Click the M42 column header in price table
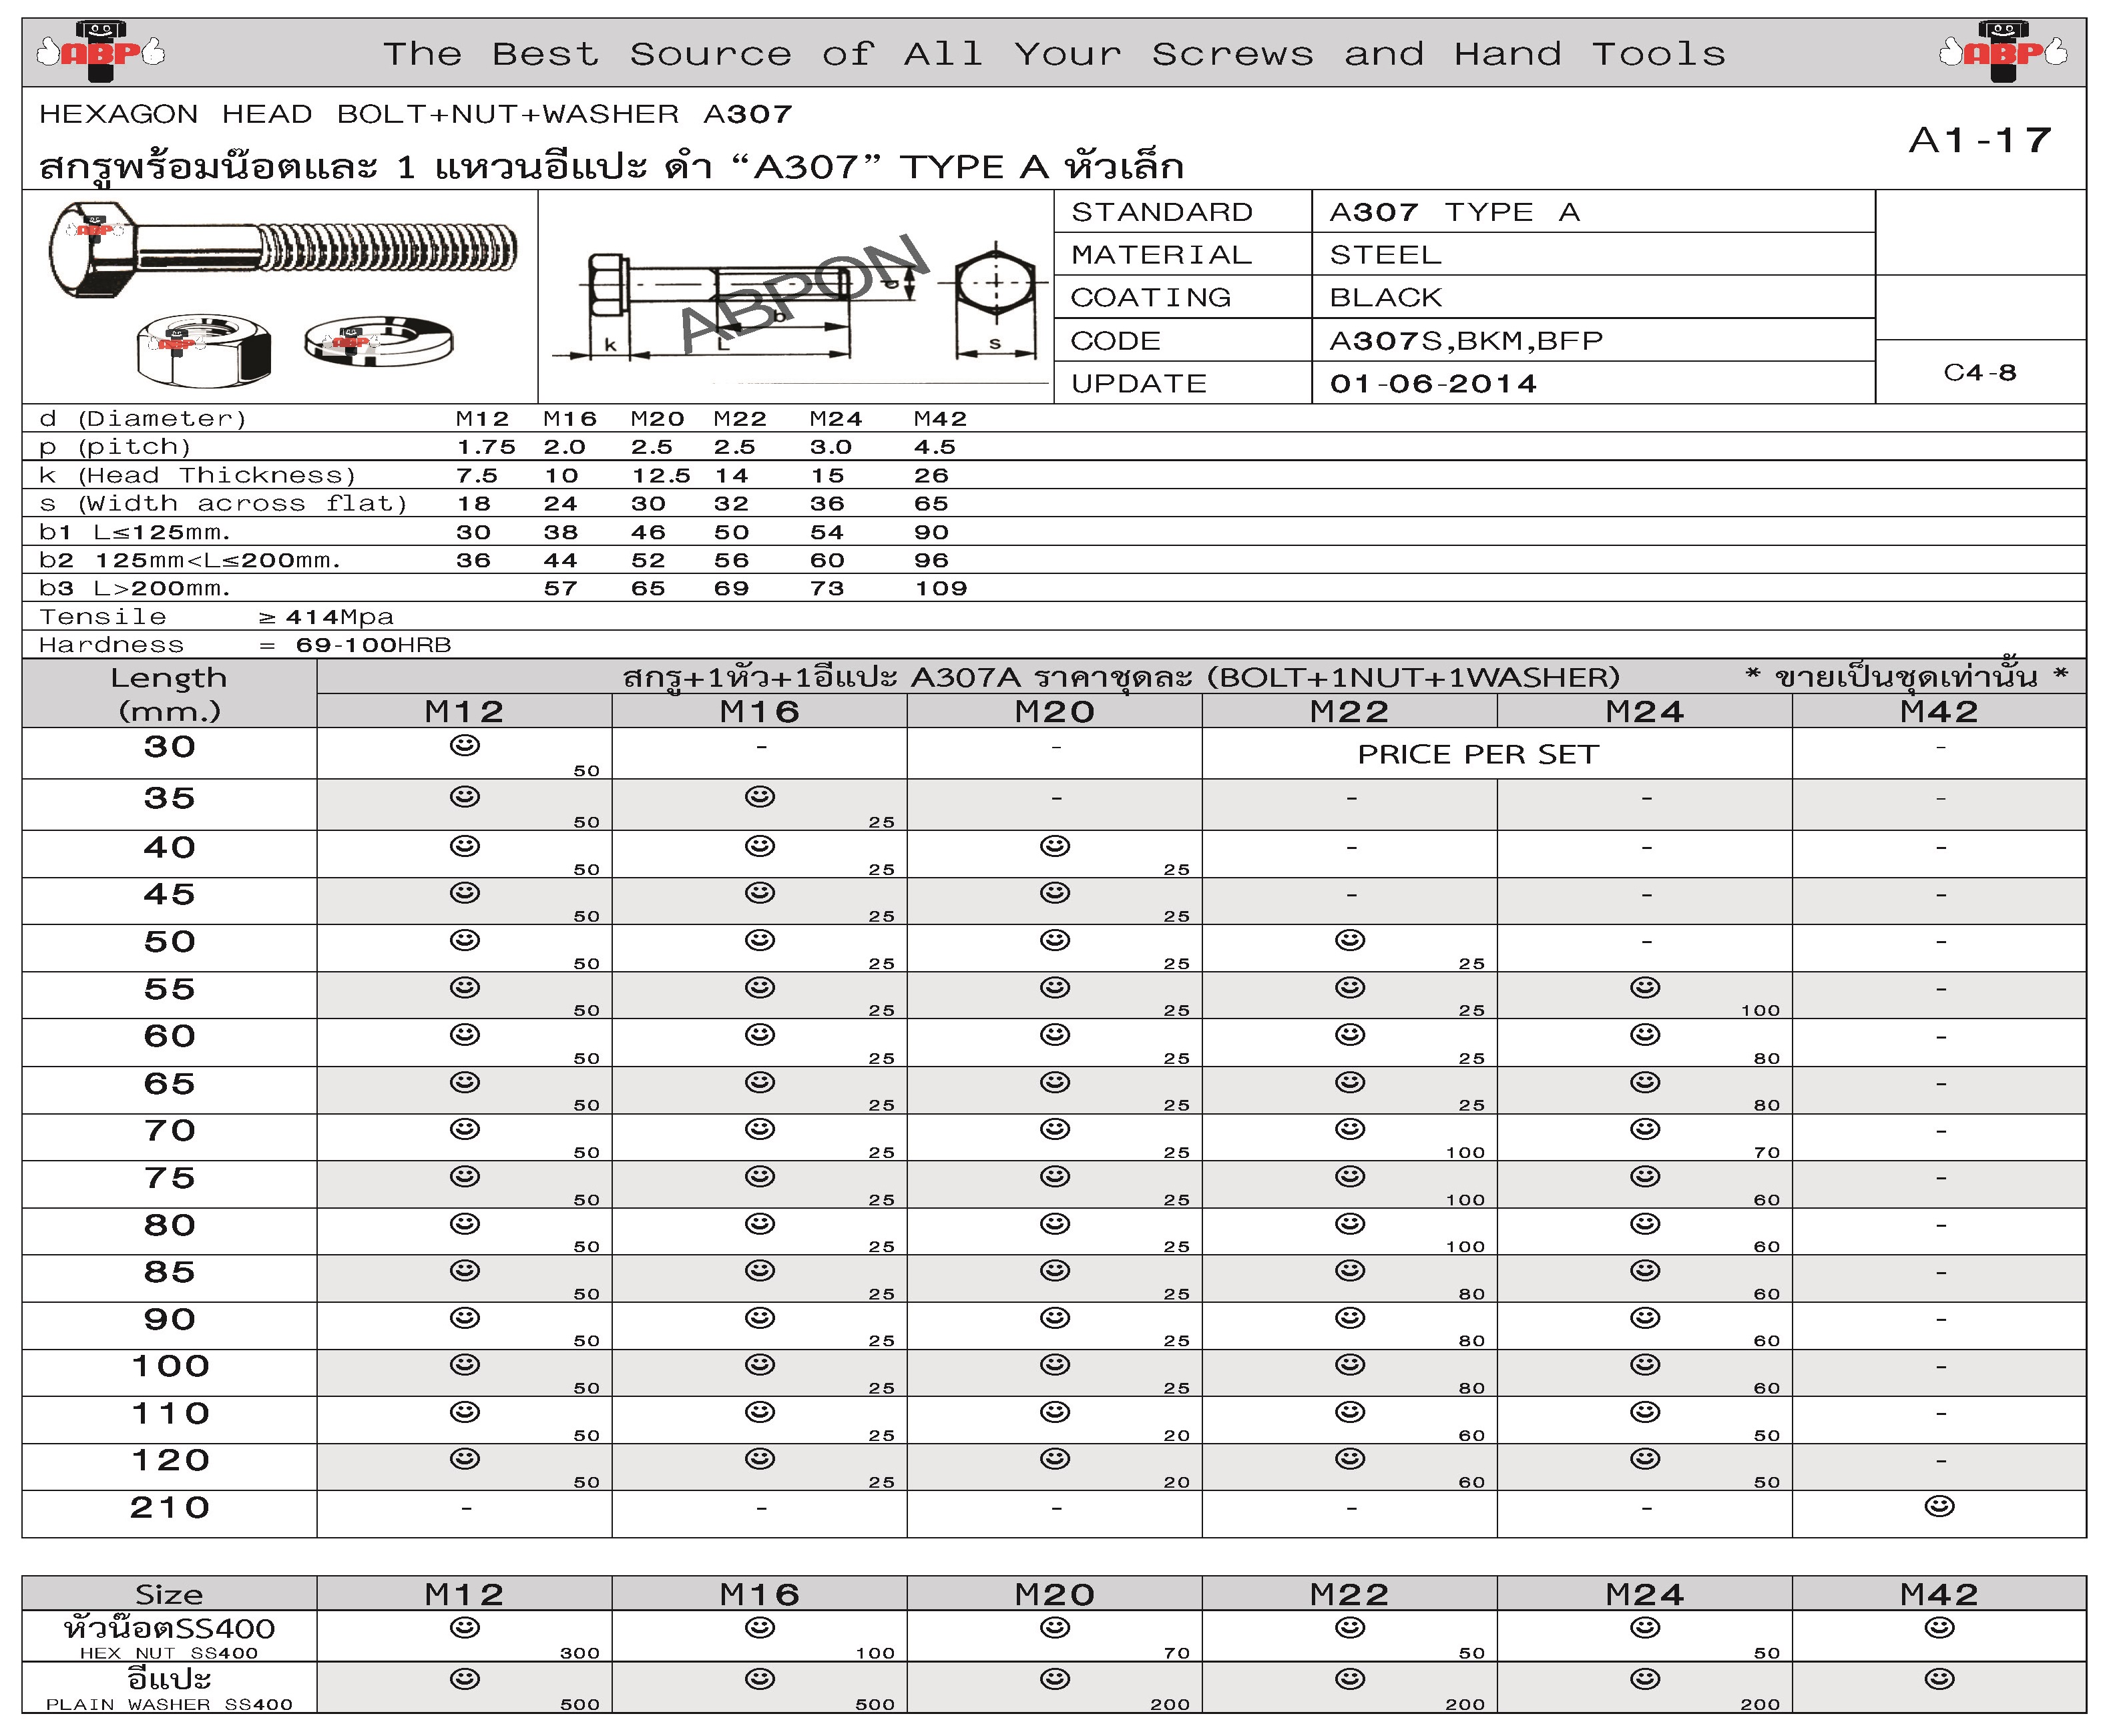This screenshot has height=1736, width=2105. click(x=1939, y=712)
